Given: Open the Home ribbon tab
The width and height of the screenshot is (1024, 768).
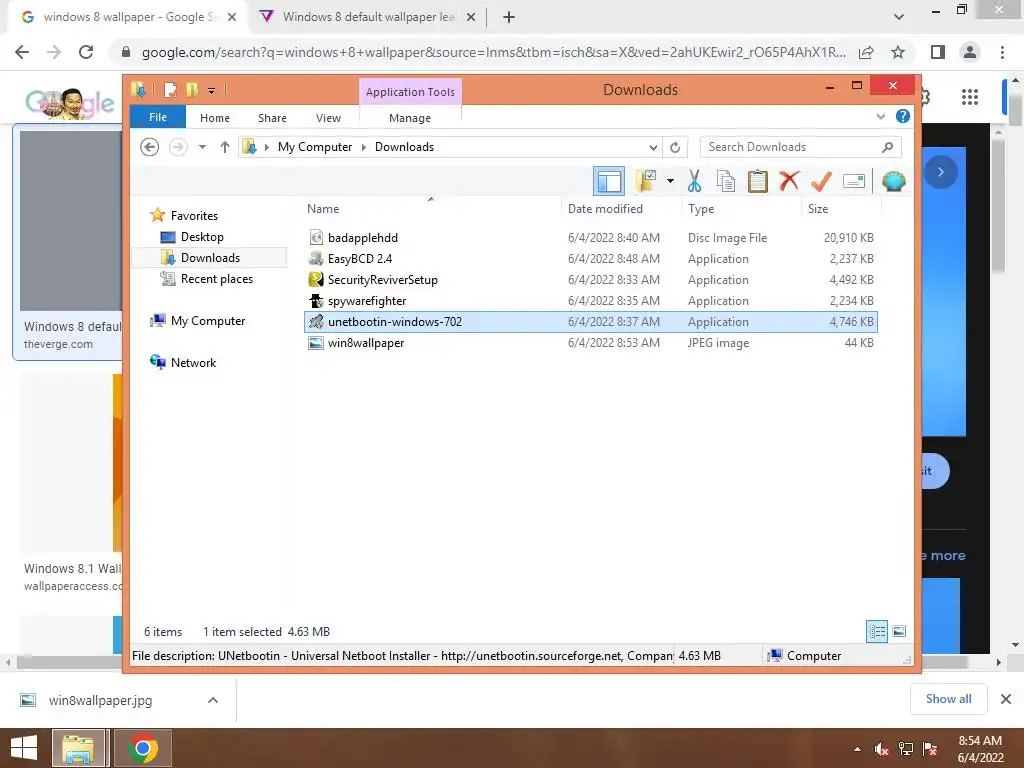Looking at the screenshot, I should point(215,118).
